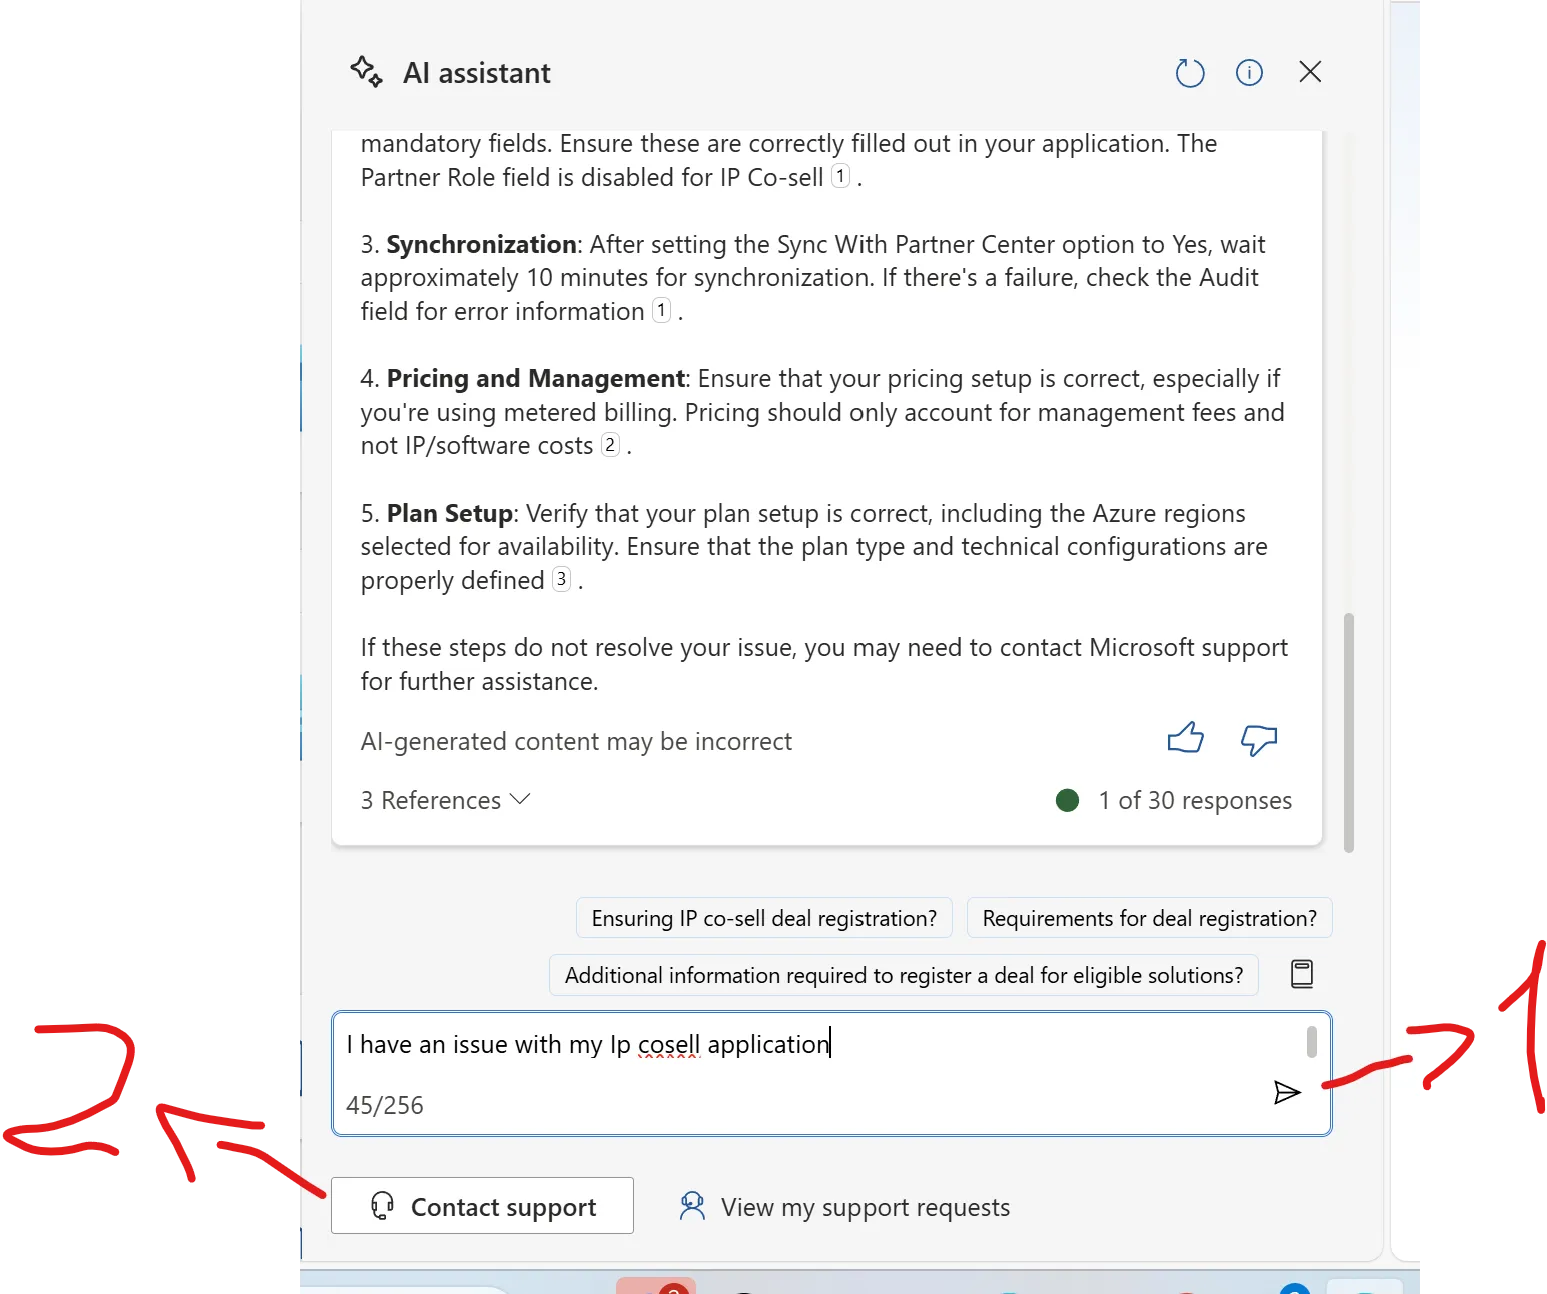Click the input box scrollbar thumb

click(1312, 1042)
